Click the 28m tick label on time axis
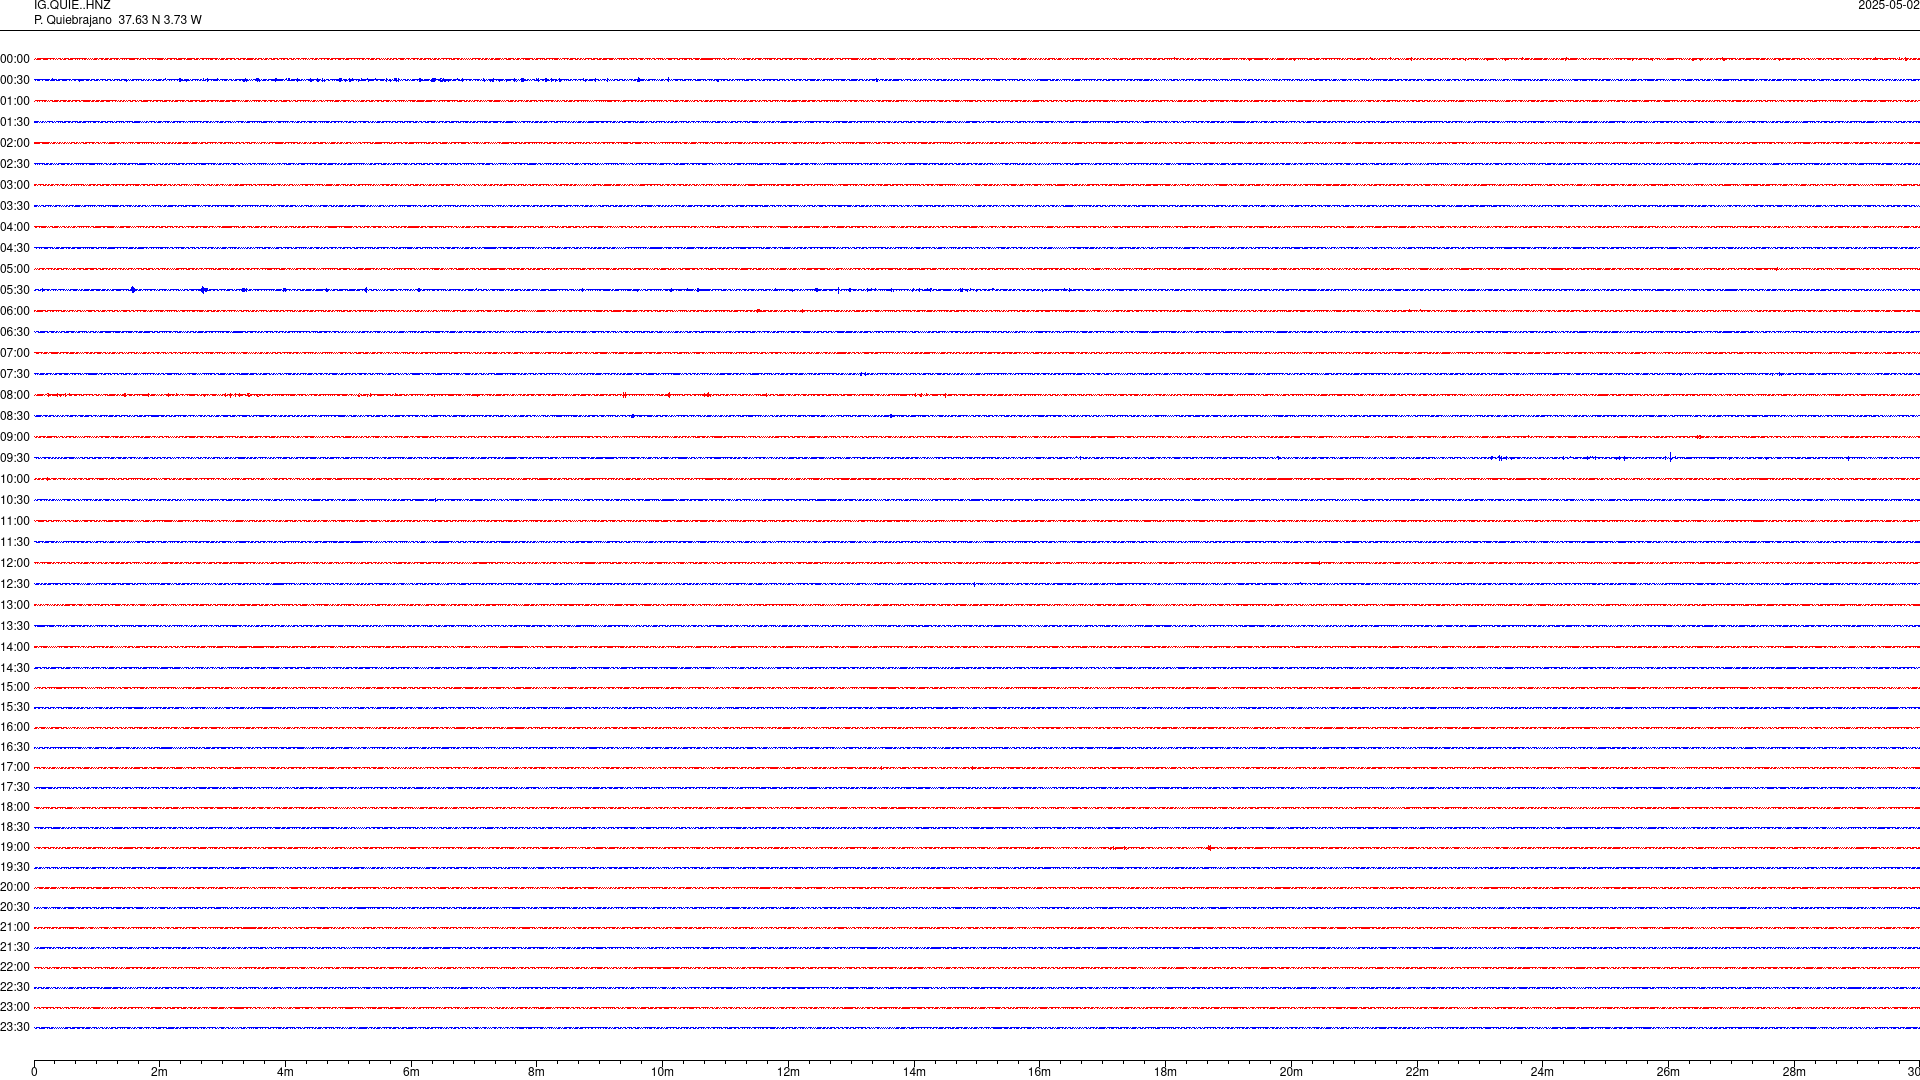The image size is (1920, 1080). (1794, 1072)
